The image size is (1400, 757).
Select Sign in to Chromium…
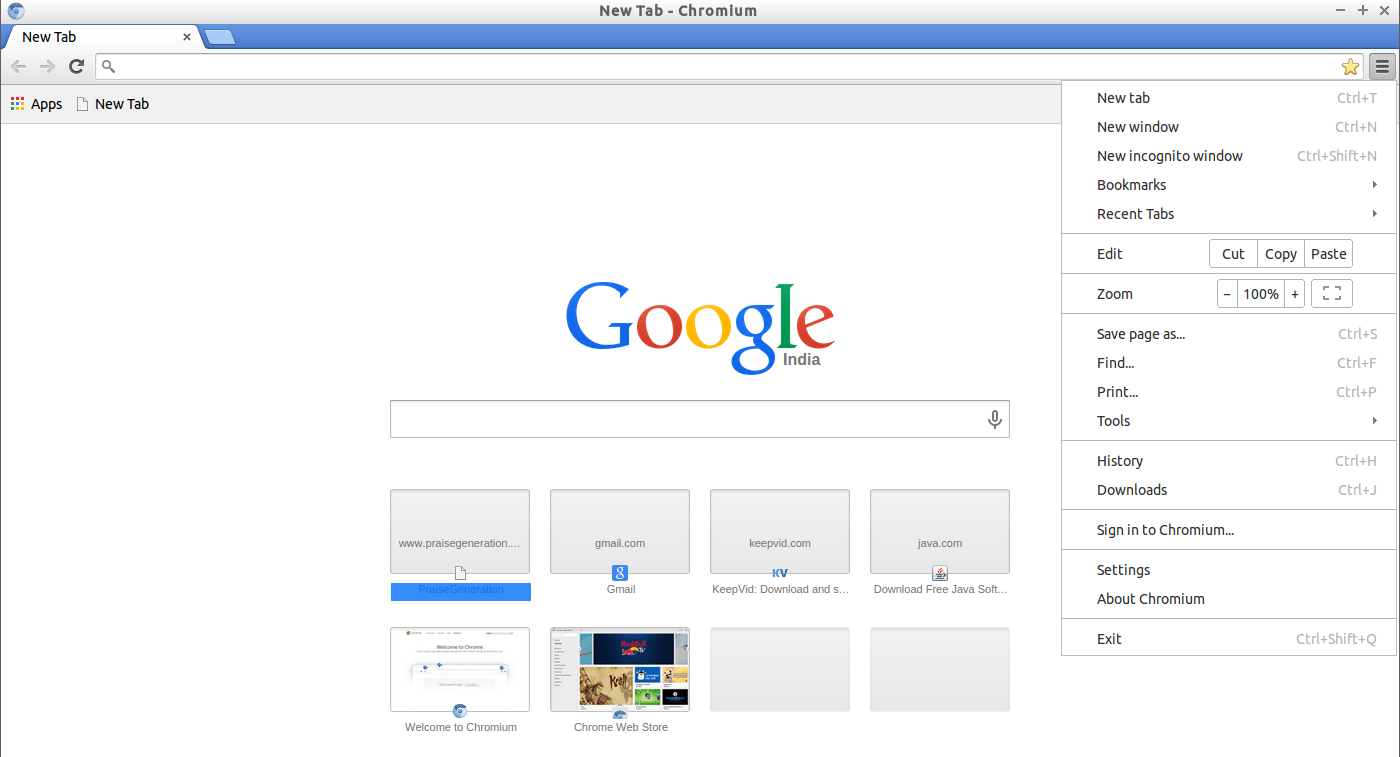pos(1229,530)
